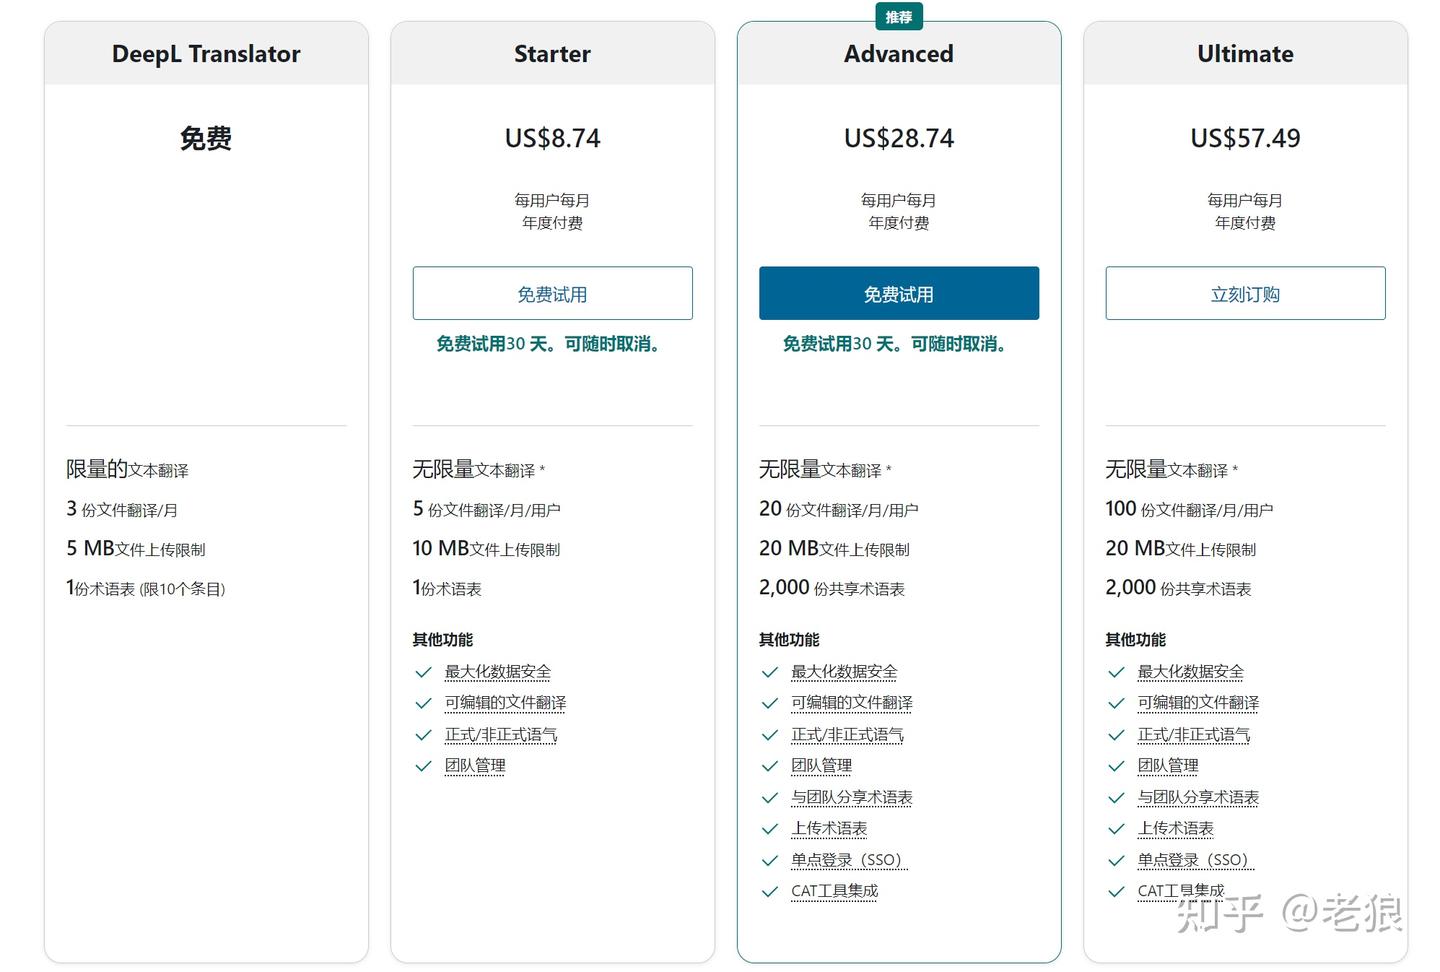Click 限量的文本翻译 in the free plan
Viewport: 1440px width, 972px height.
point(127,469)
